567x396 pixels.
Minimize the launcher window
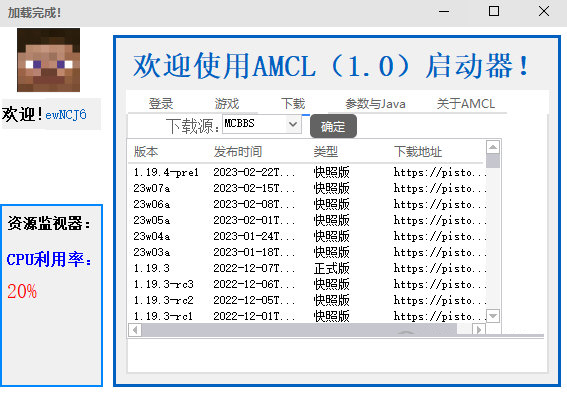tap(444, 12)
